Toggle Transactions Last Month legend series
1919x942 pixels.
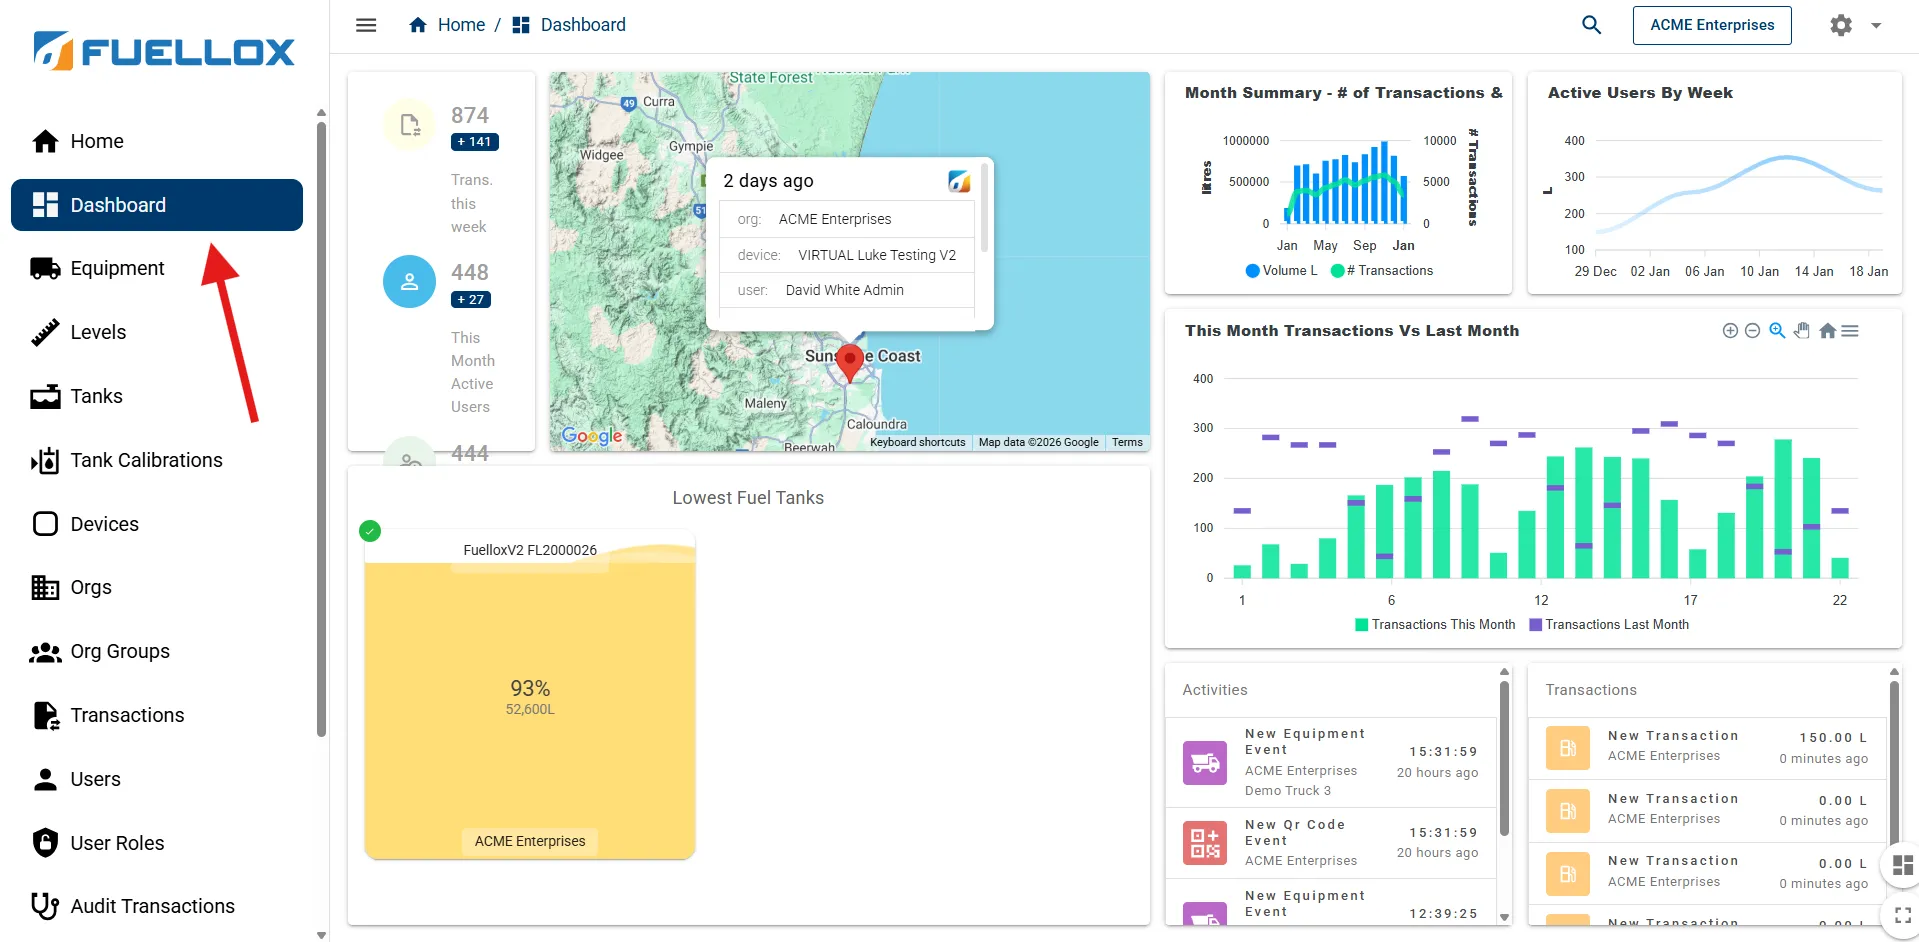point(1609,624)
